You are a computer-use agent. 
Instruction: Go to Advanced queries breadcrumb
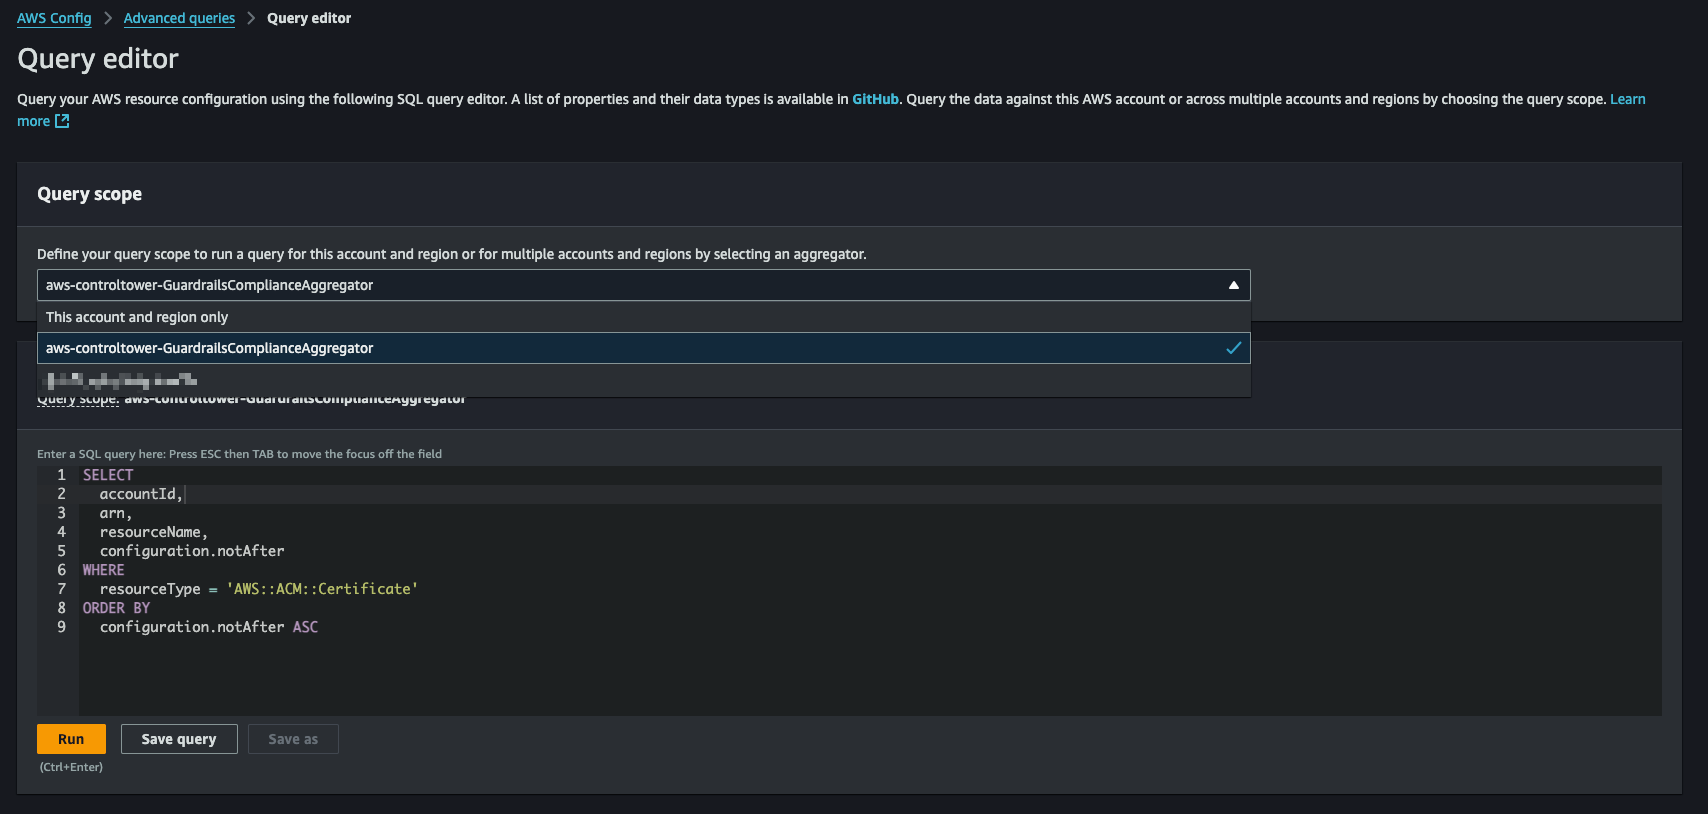tap(179, 18)
